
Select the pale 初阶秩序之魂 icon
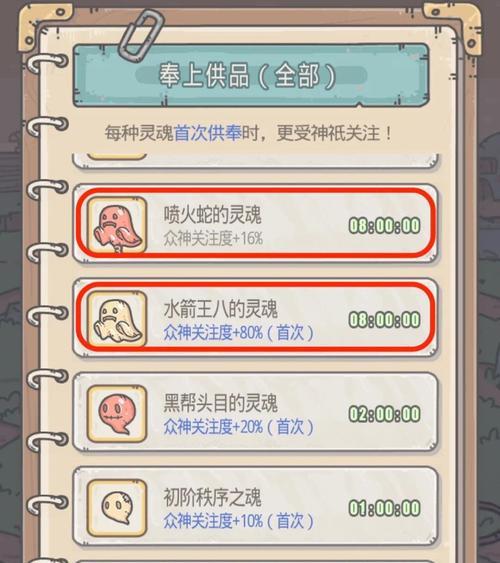[x=117, y=508]
